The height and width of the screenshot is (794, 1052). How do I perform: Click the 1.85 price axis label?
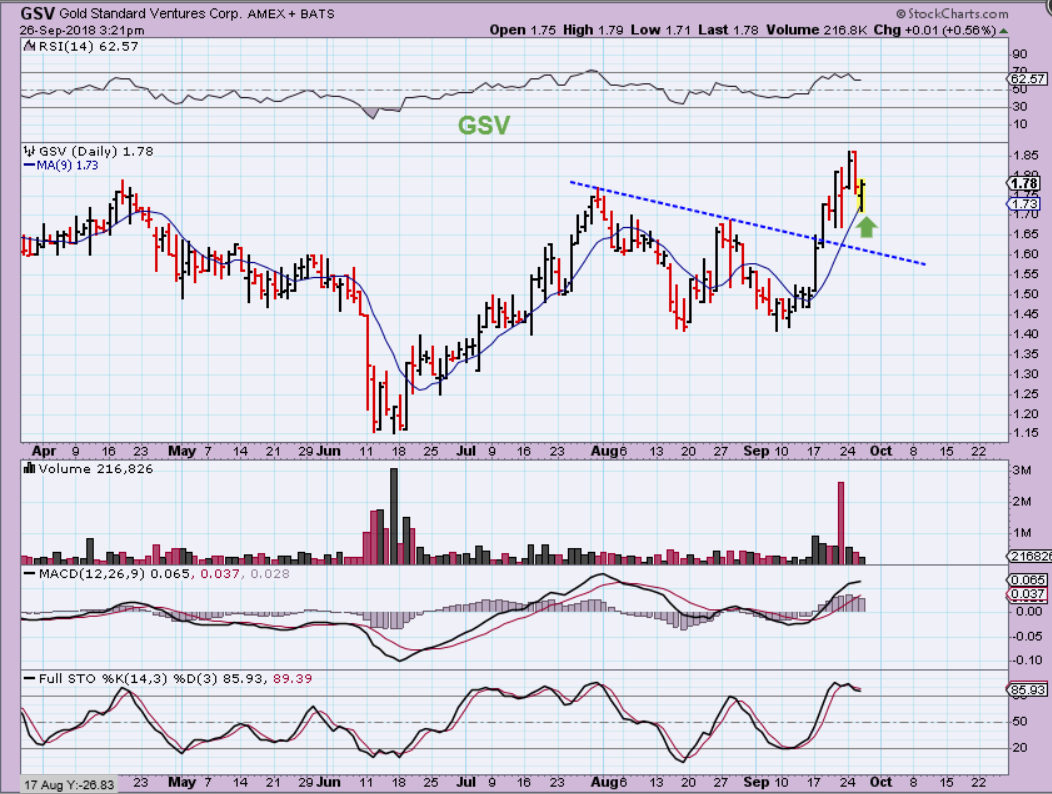click(x=1025, y=155)
